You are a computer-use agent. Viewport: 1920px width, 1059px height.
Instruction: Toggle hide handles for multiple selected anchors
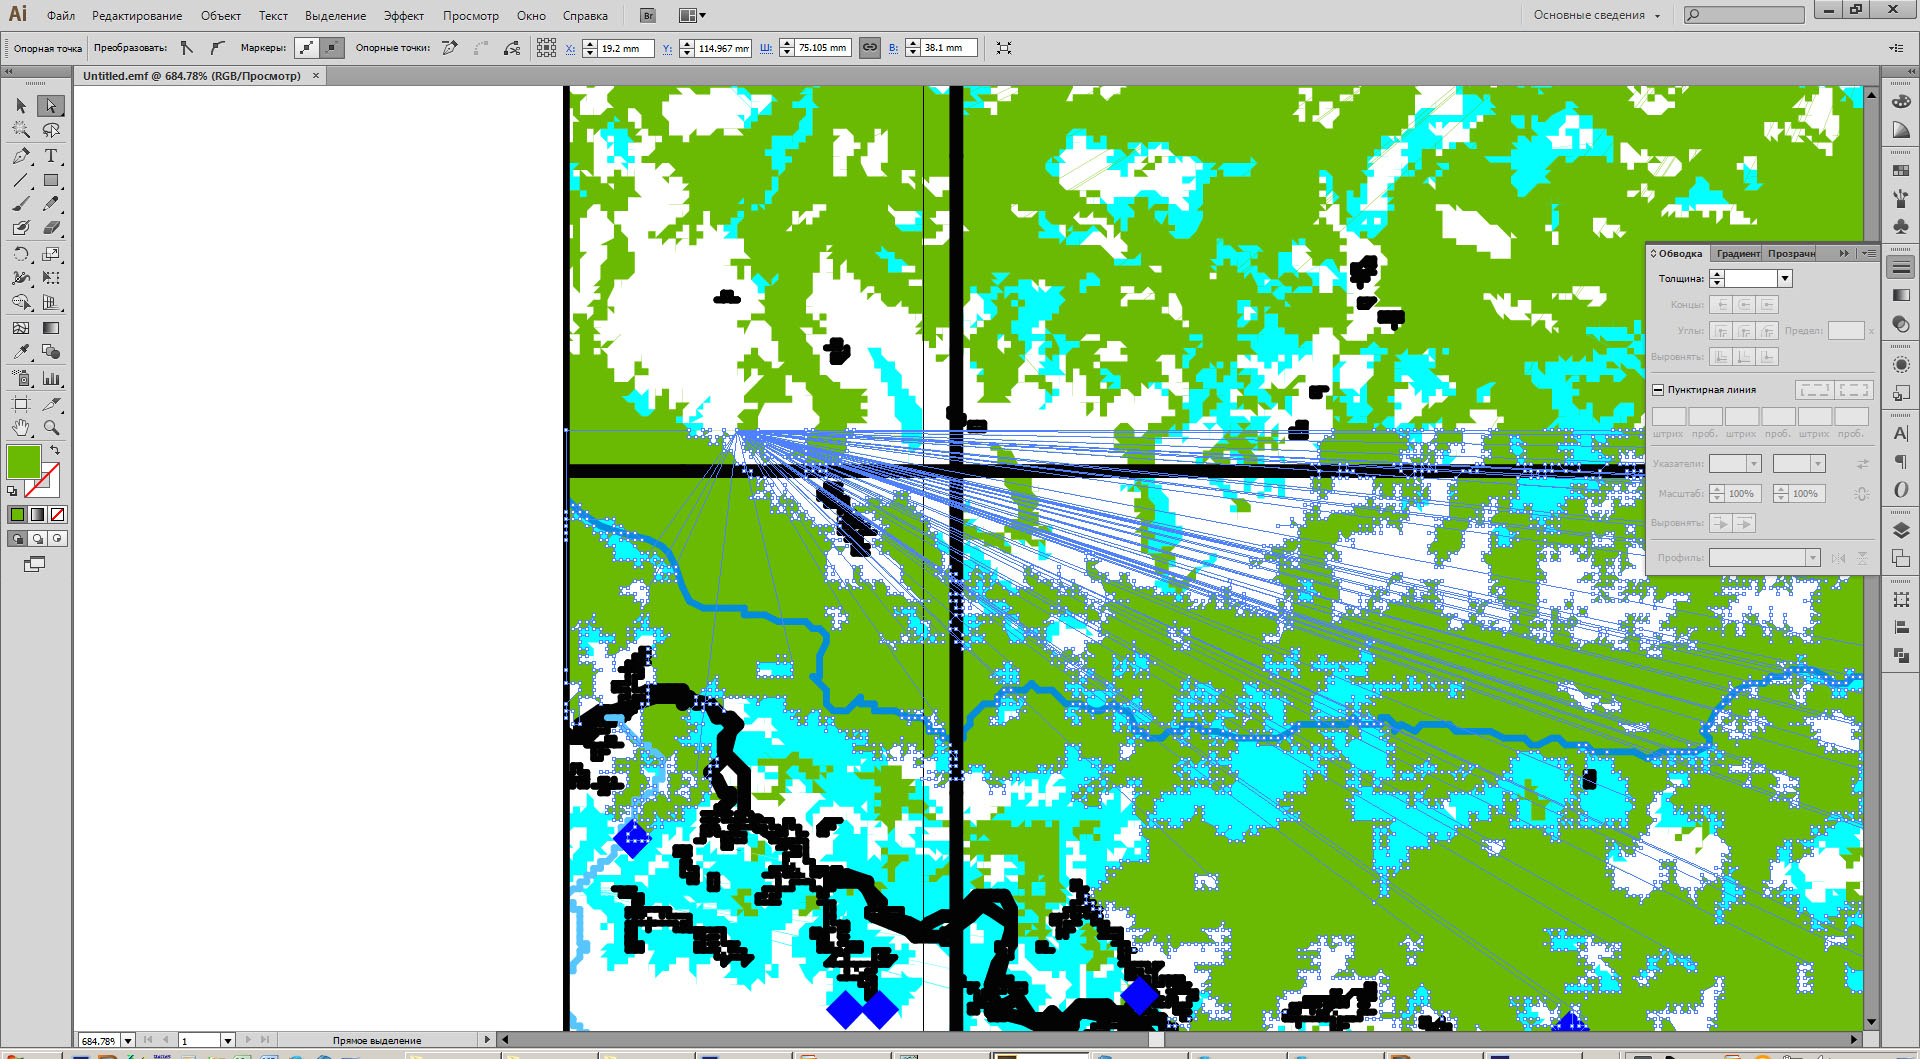click(331, 48)
